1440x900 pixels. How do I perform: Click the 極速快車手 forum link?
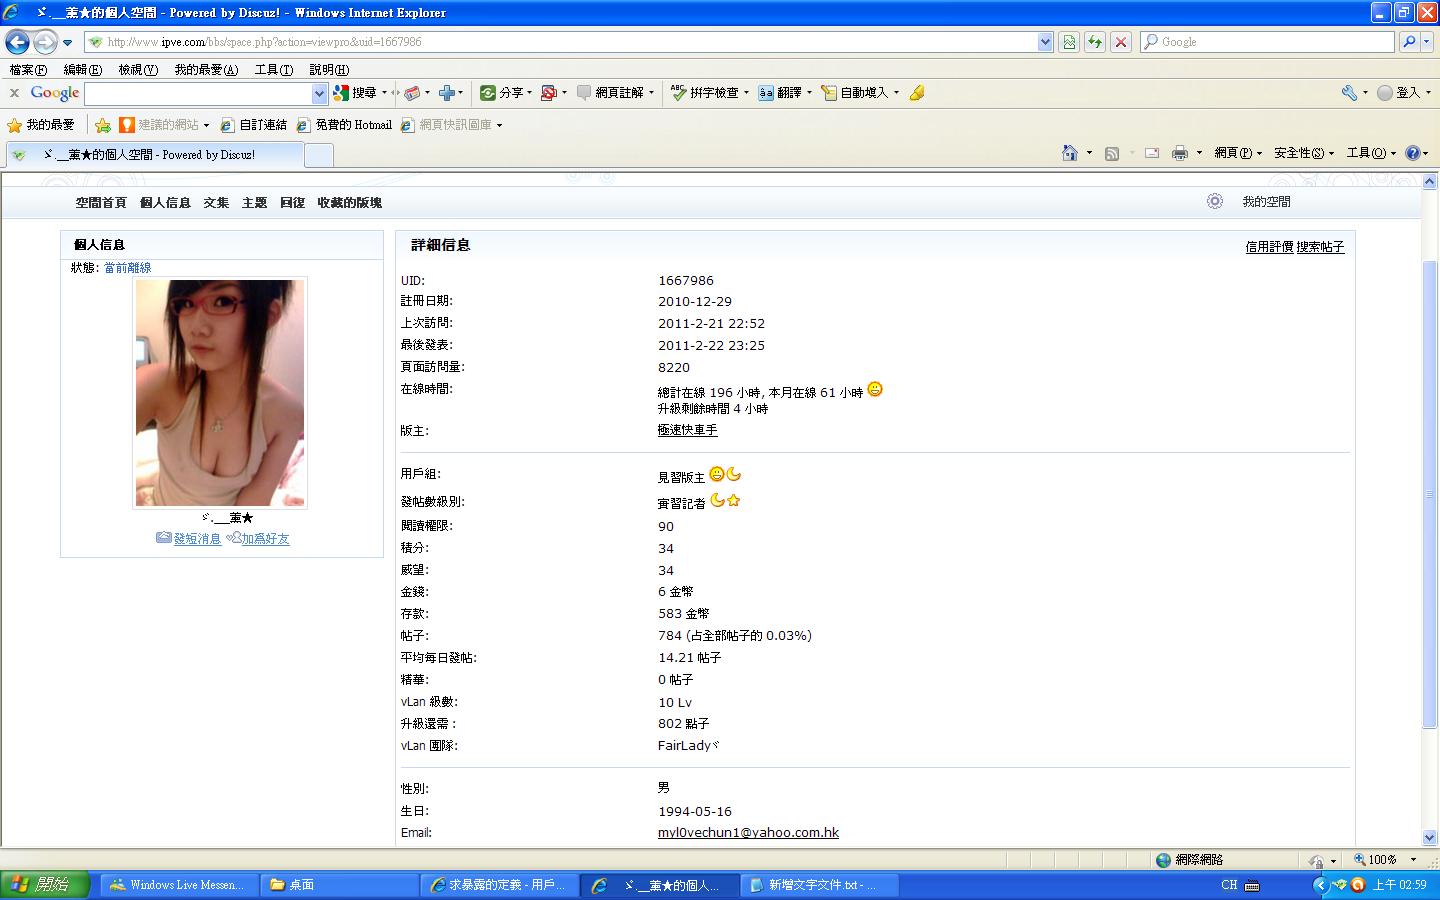[687, 430]
